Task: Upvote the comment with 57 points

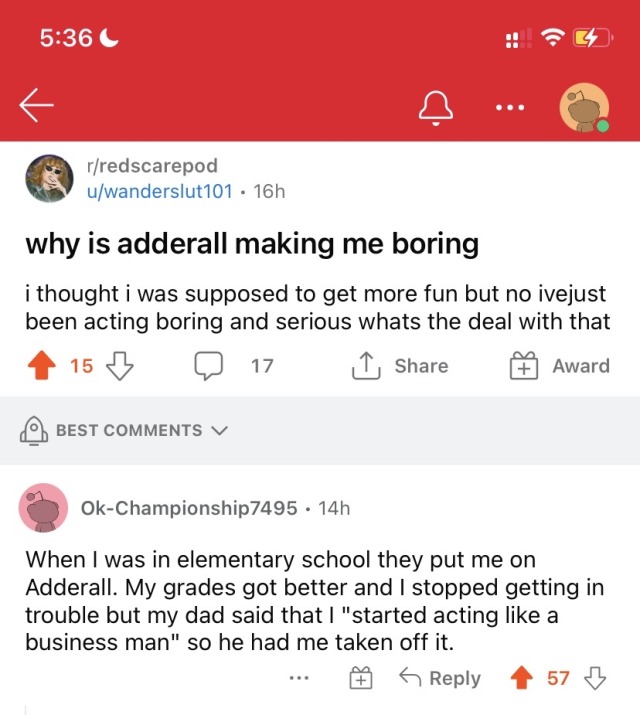Action: point(522,679)
